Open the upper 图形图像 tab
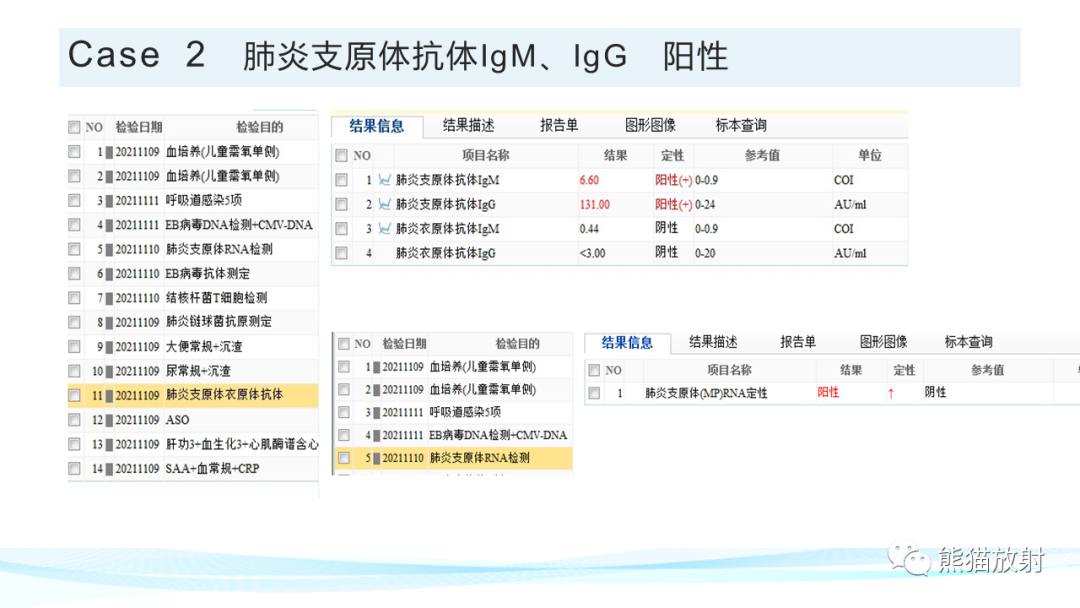The height and width of the screenshot is (608, 1080). pyautogui.click(x=650, y=125)
